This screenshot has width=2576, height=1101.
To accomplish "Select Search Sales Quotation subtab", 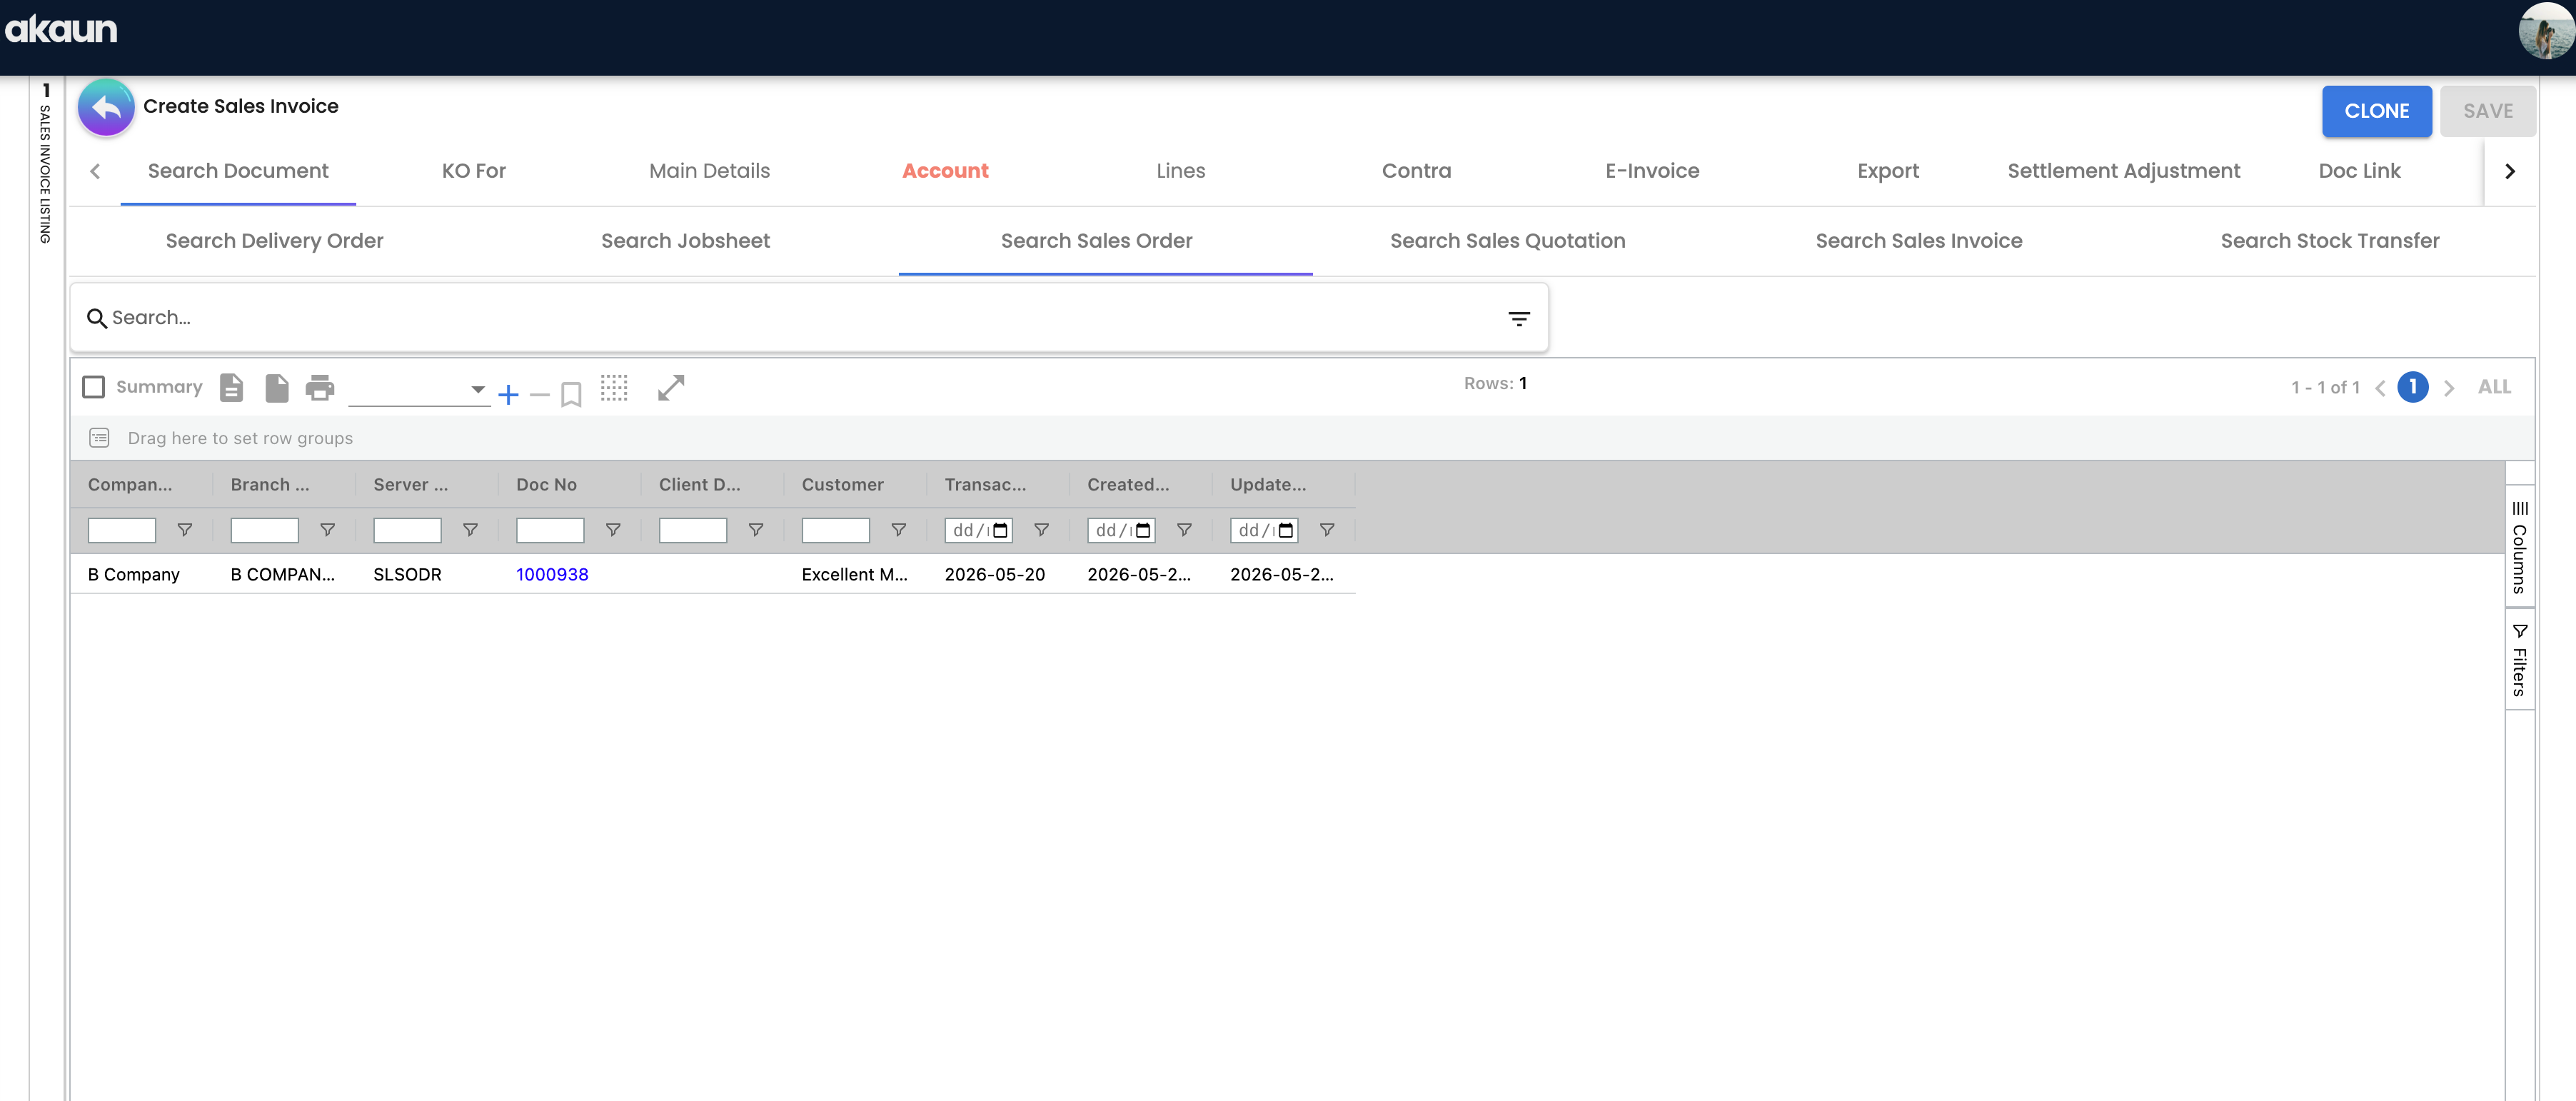I will tap(1508, 241).
